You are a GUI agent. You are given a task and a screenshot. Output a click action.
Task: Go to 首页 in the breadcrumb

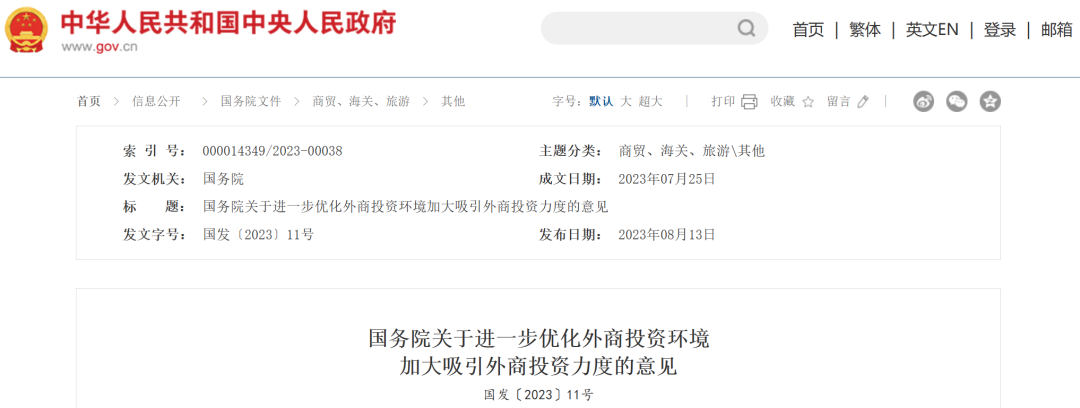[89, 101]
